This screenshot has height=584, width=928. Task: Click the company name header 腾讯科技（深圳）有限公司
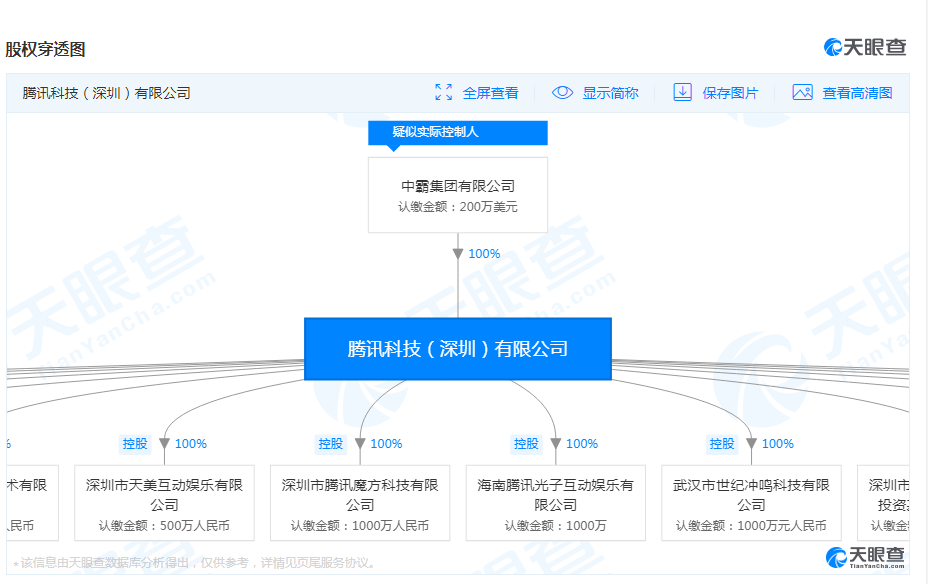coord(104,92)
